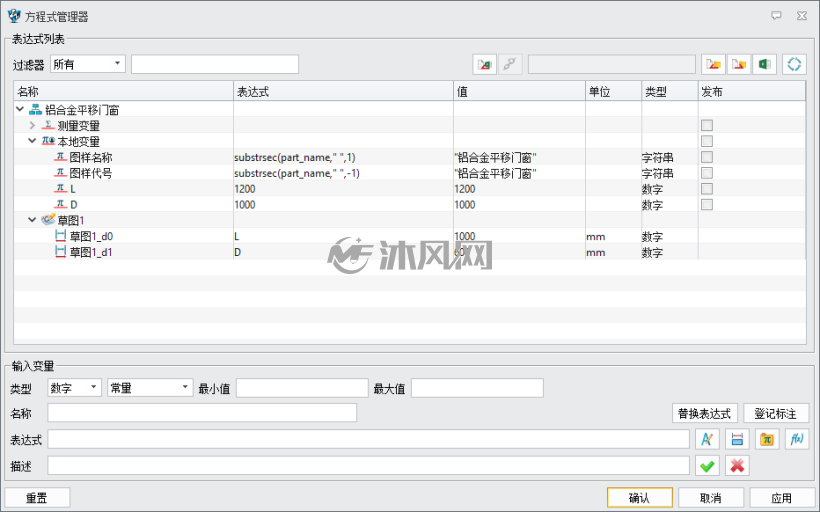Click the dimension icon of 草图1_d0
Image resolution: width=820 pixels, height=512 pixels.
[x=61, y=236]
